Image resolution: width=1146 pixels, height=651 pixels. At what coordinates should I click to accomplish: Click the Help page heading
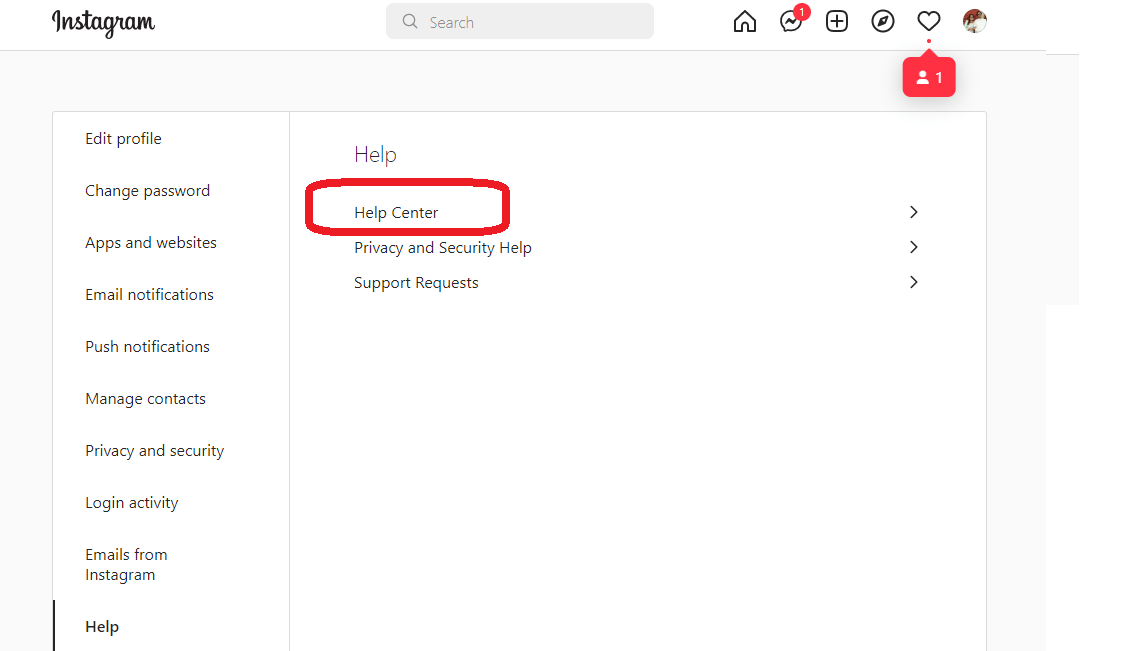(x=376, y=155)
